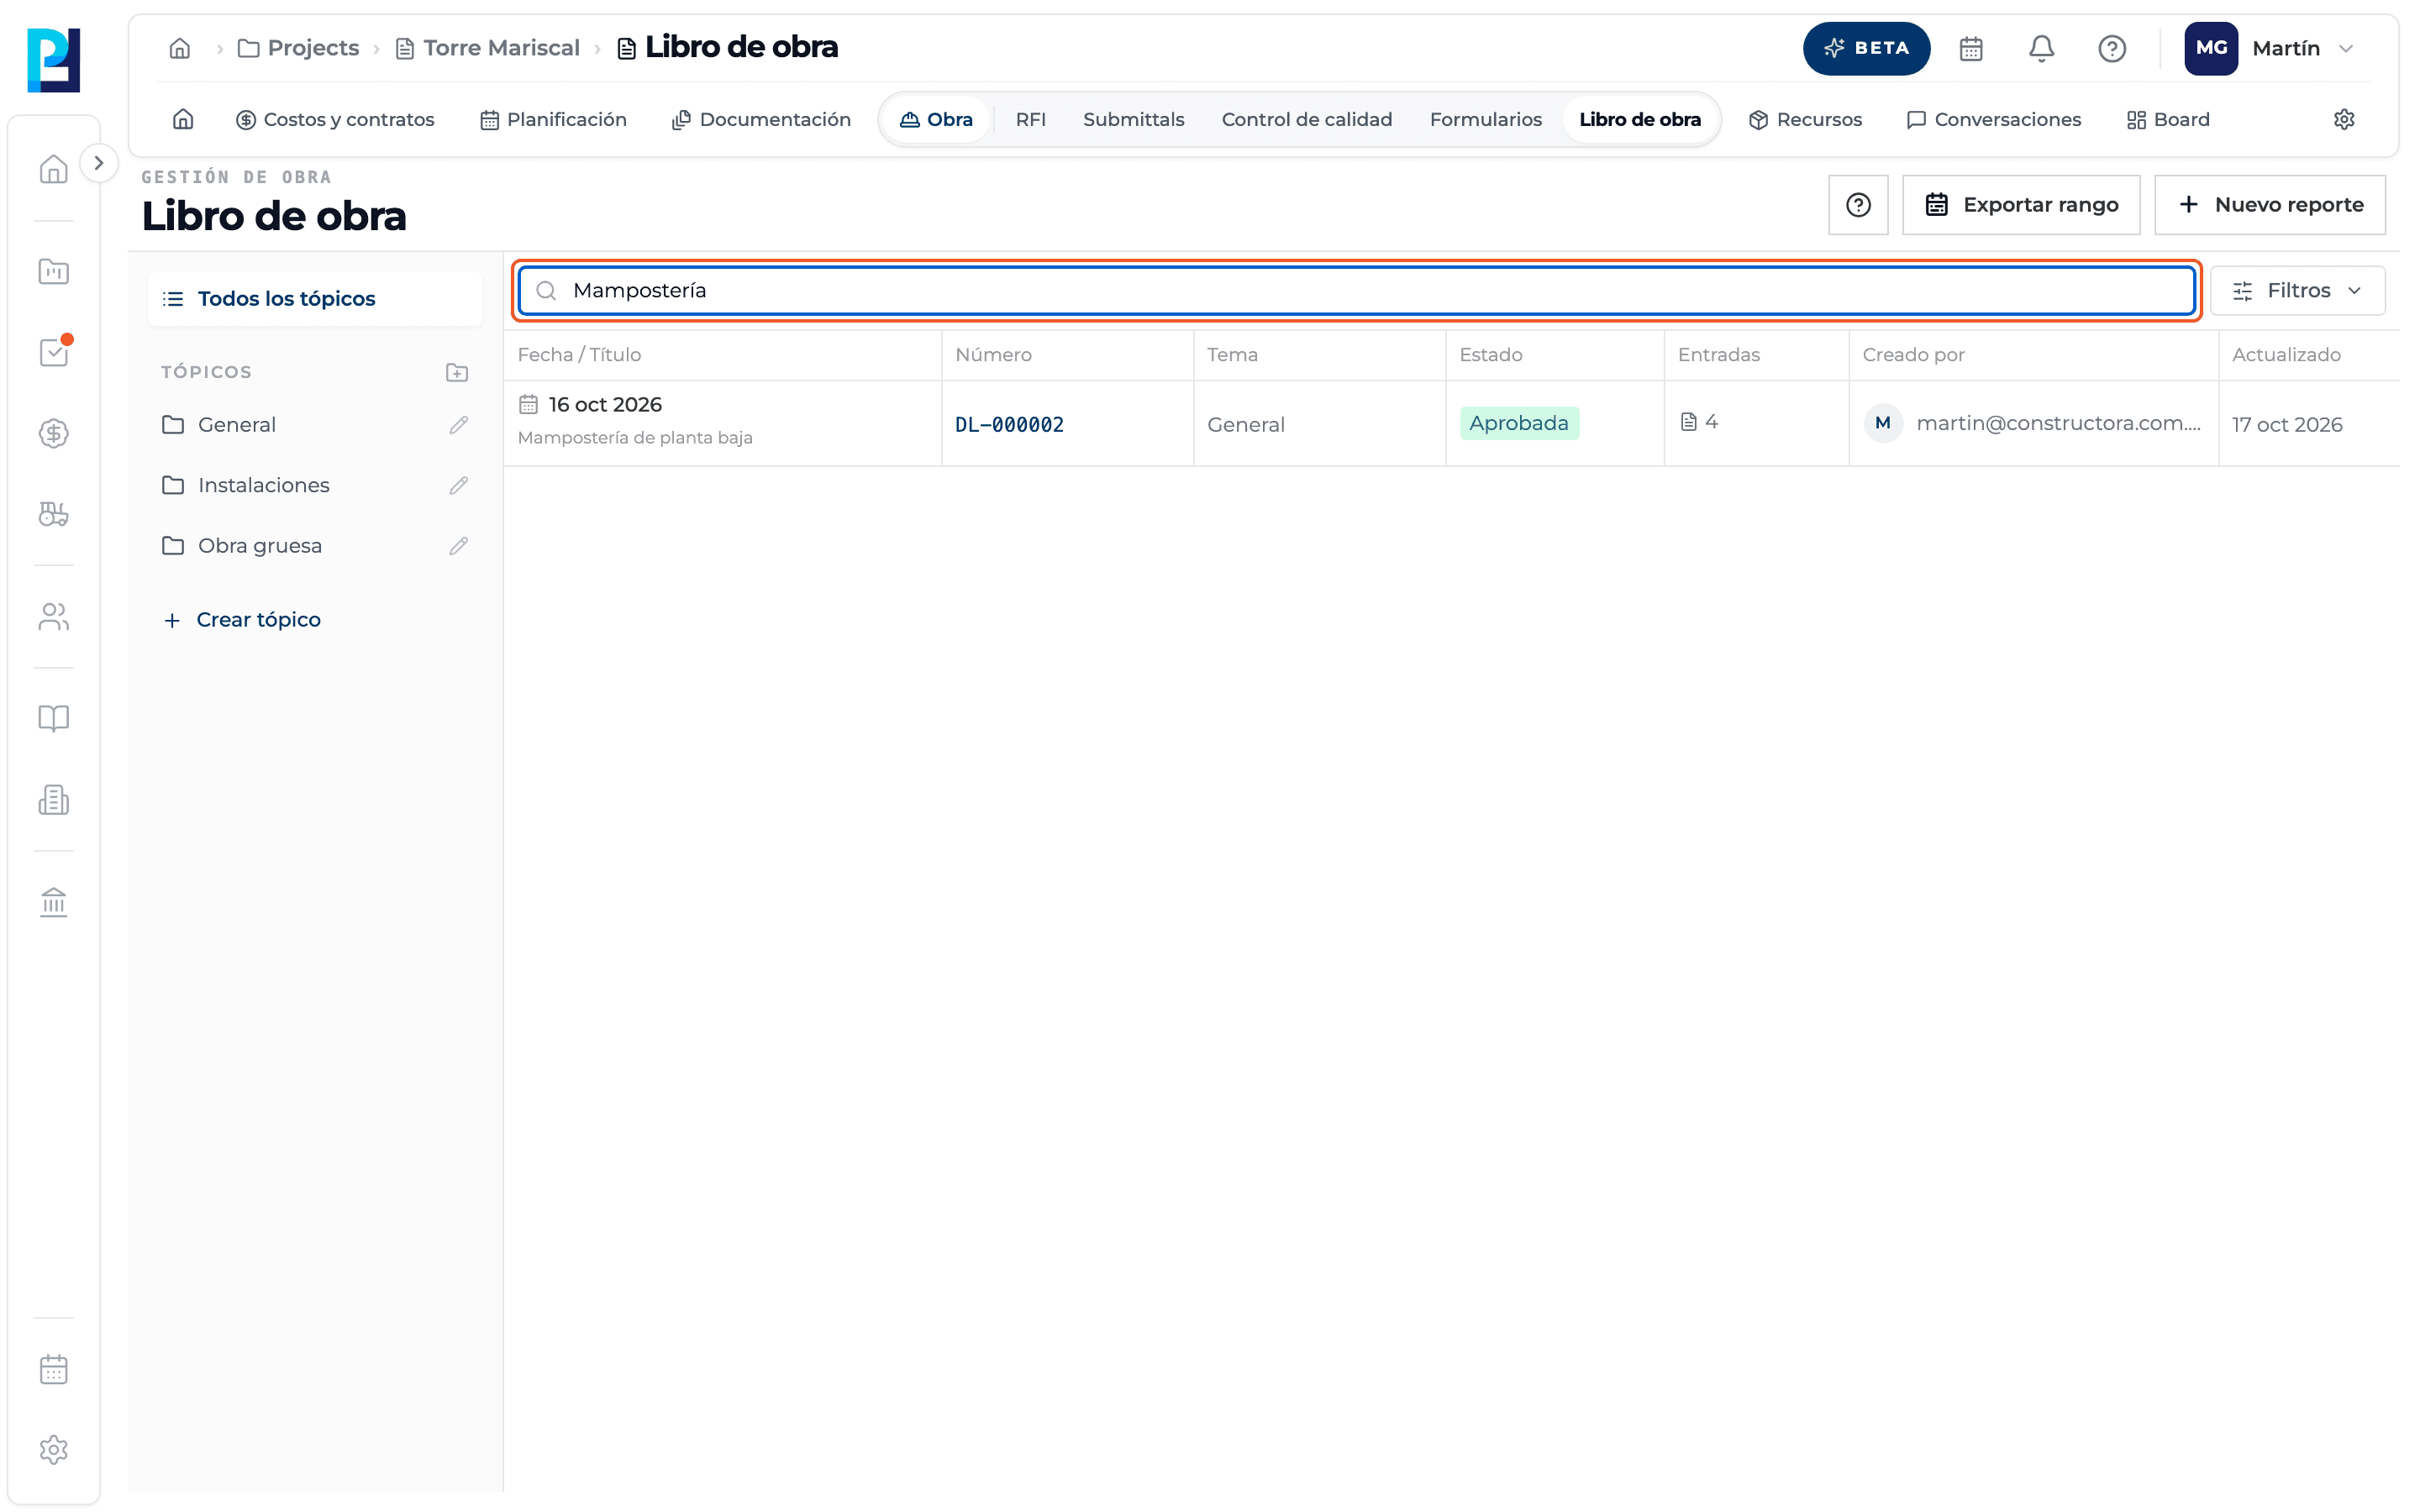Open the tasks icon with the red dot in the sidebar

(x=54, y=352)
